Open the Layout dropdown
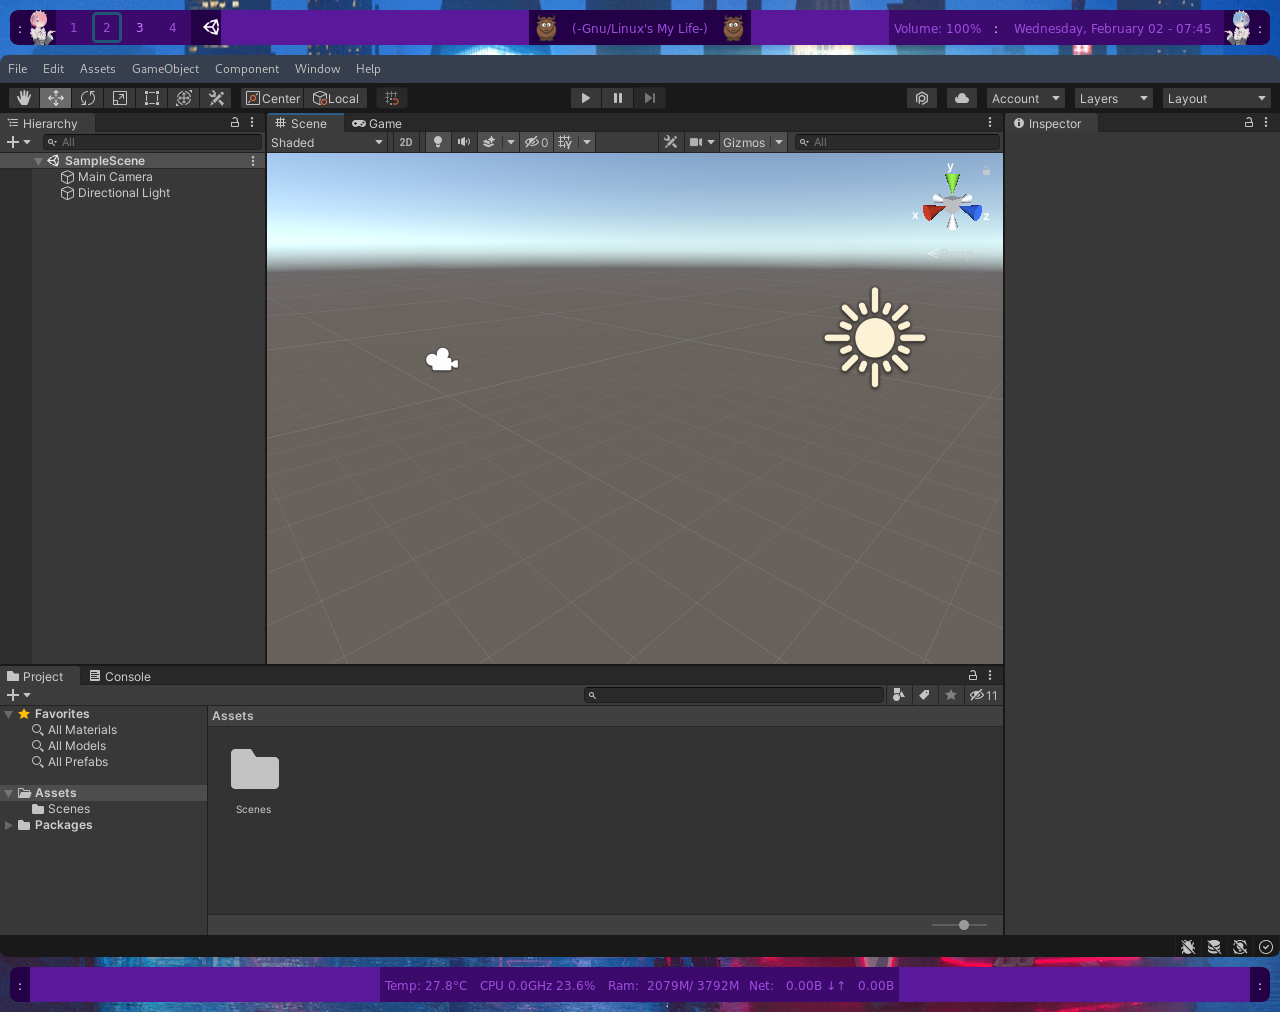1280x1012 pixels. 1217,98
